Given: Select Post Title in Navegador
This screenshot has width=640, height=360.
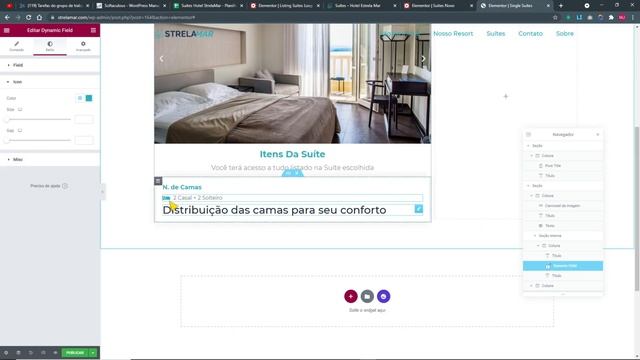Looking at the screenshot, I should [563, 166].
